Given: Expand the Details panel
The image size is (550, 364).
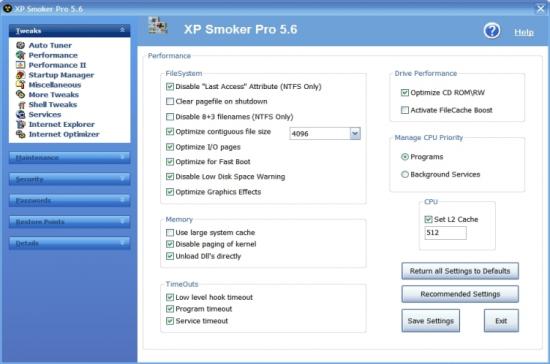Looking at the screenshot, I should (69, 243).
